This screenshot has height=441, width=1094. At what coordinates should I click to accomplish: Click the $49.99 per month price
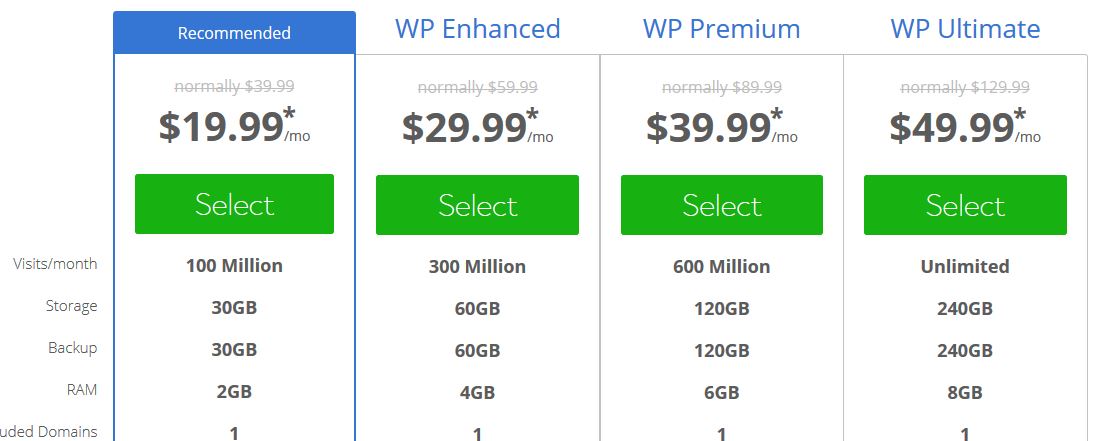point(965,127)
